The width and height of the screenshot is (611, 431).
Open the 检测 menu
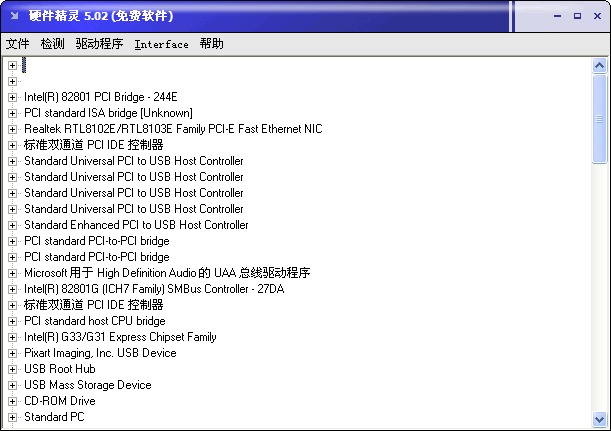pyautogui.click(x=52, y=44)
